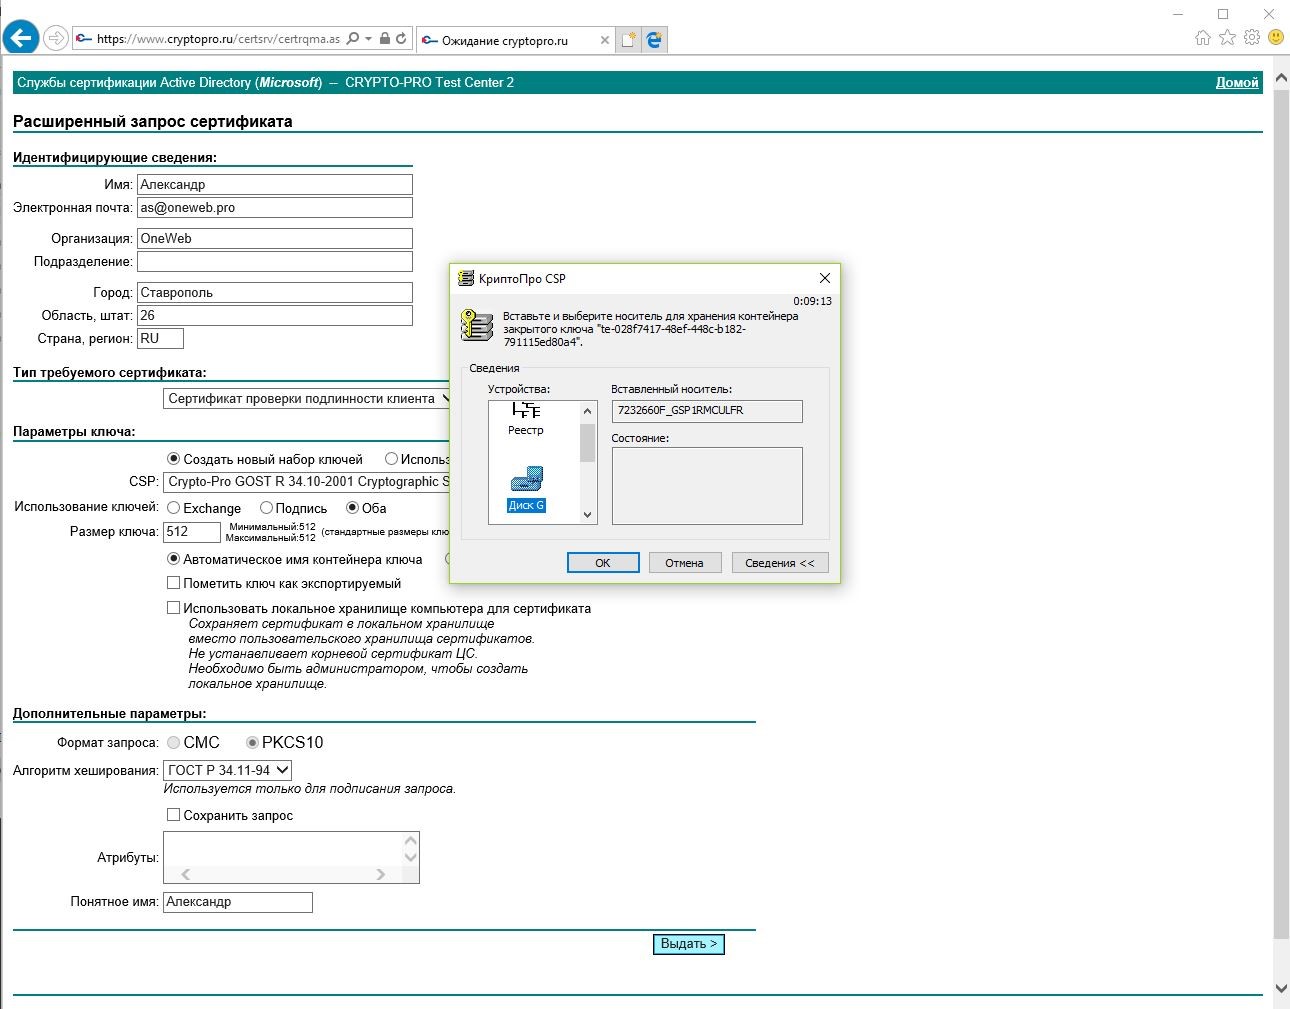Click the devices list scroll up arrow
This screenshot has height=1009, width=1290.
(x=587, y=411)
